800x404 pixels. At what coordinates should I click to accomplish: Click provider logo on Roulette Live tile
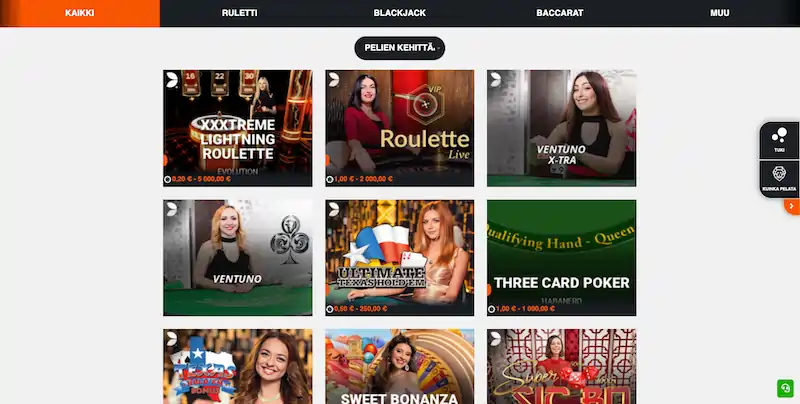[334, 79]
